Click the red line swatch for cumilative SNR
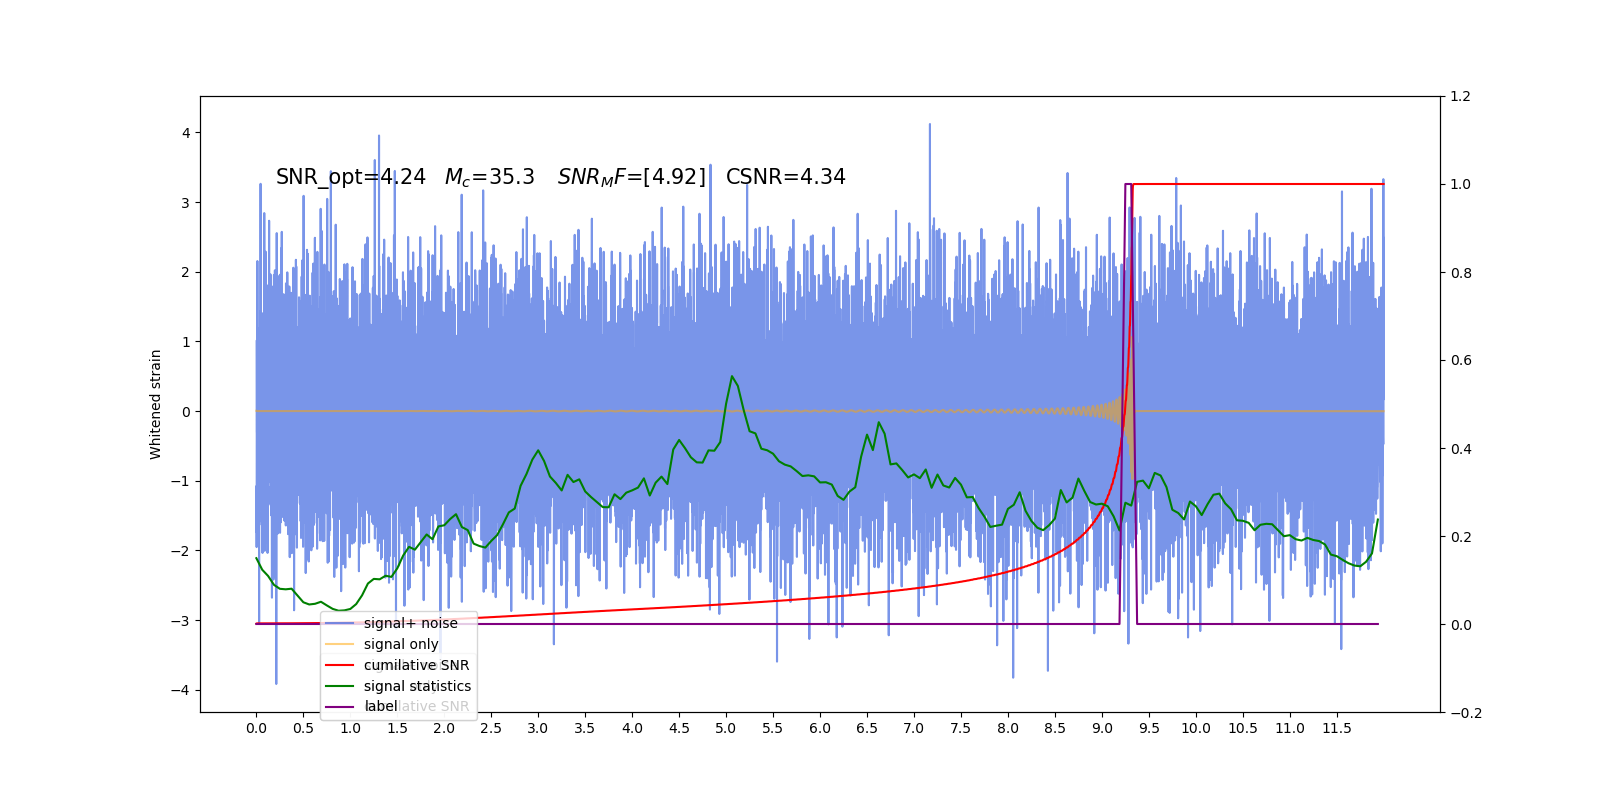This screenshot has width=1600, height=800. click(x=340, y=665)
